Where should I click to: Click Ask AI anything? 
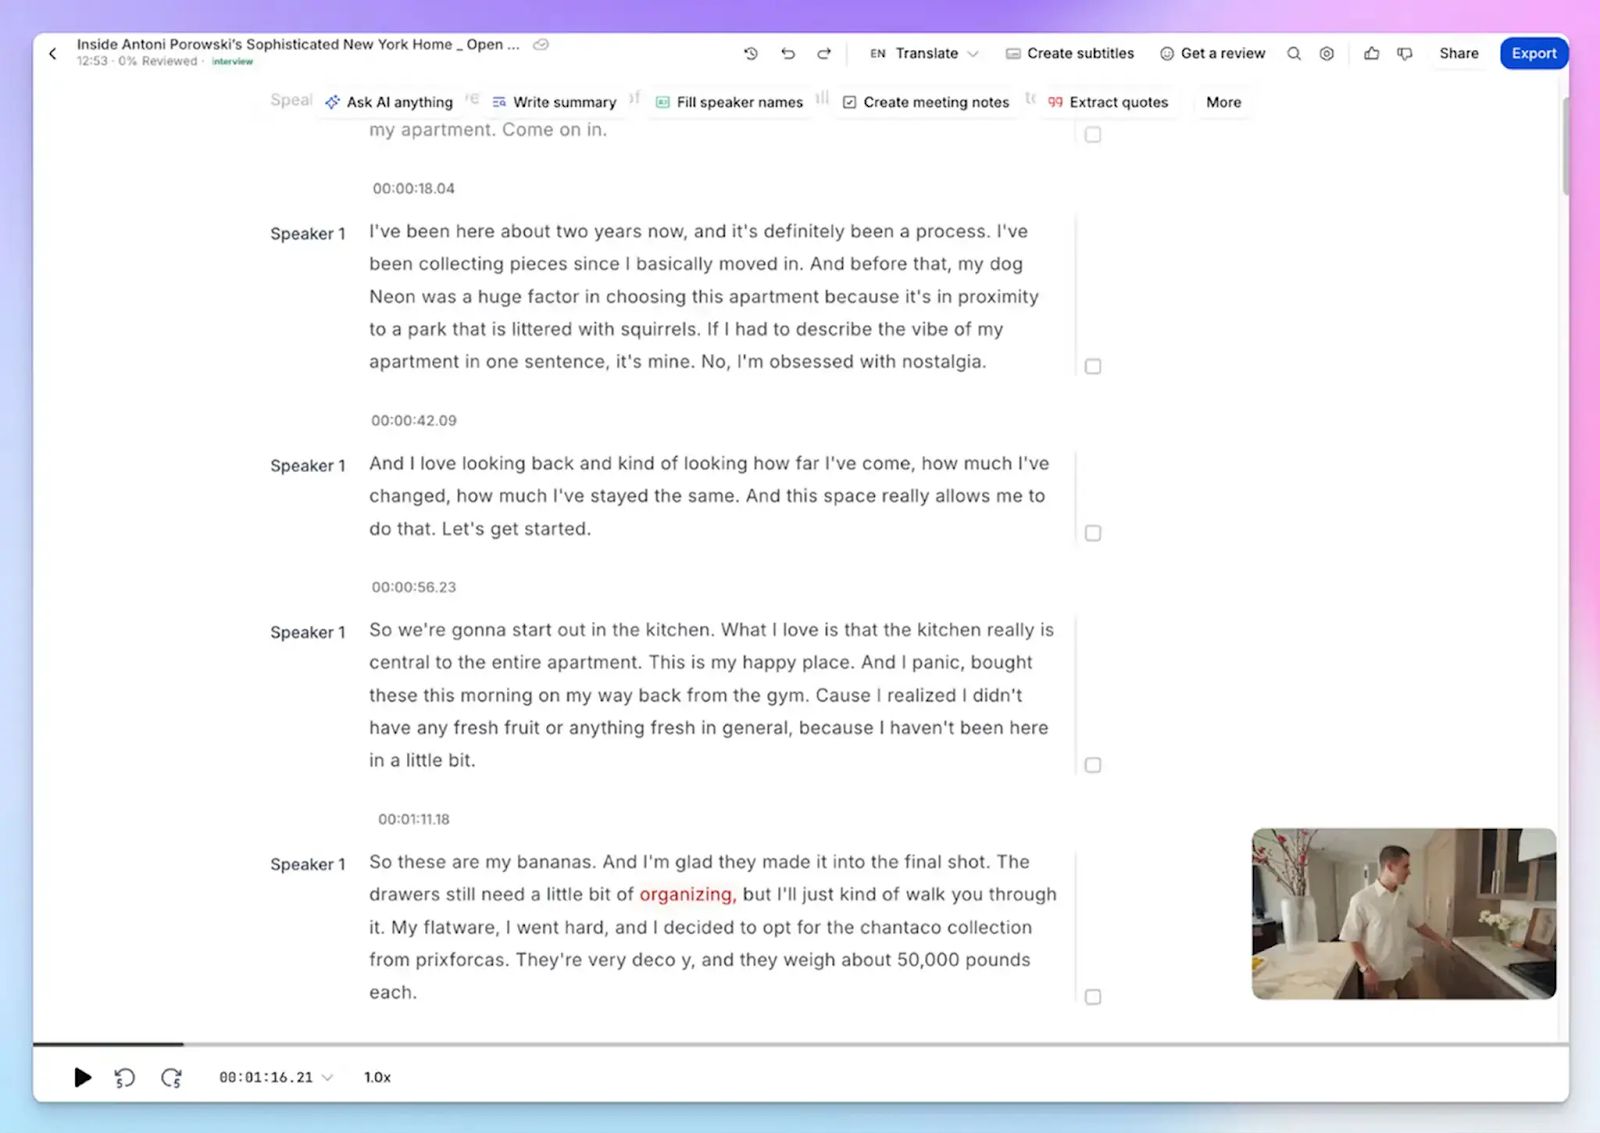point(398,101)
